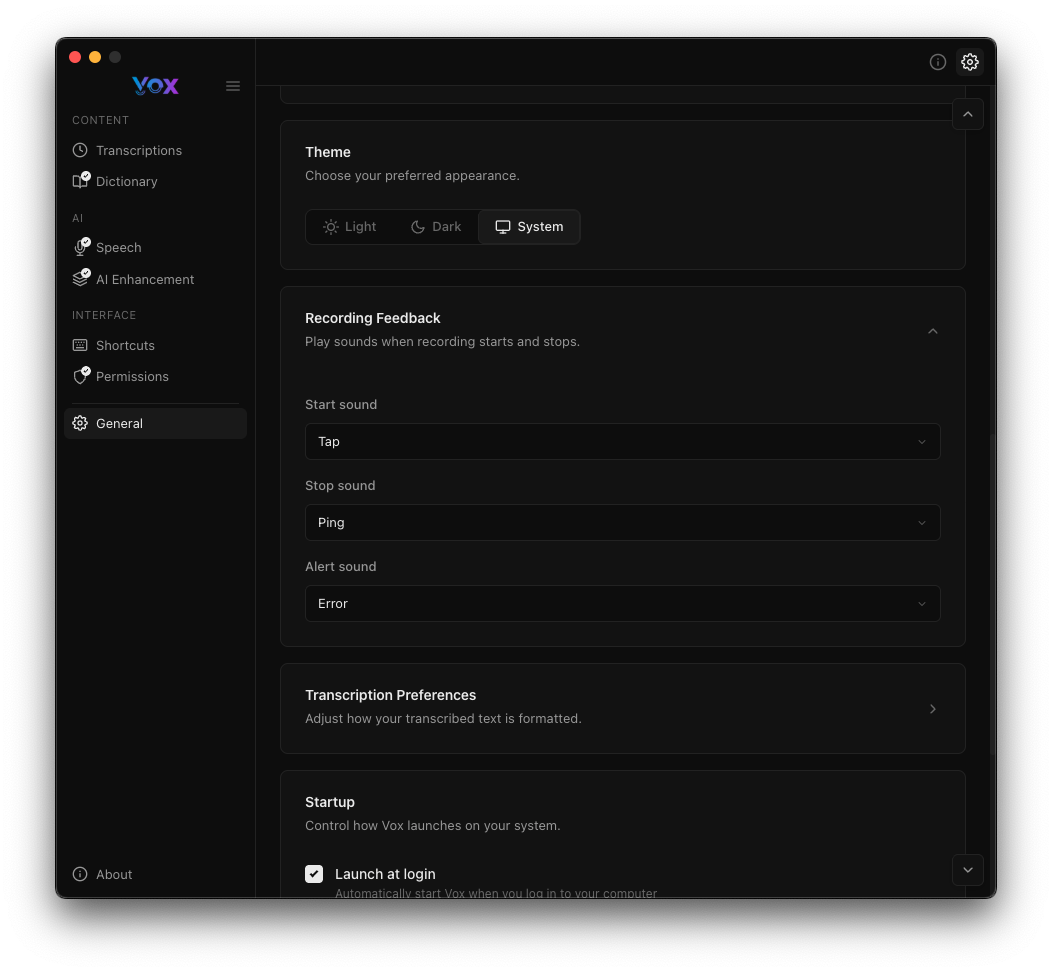Screen dimensions: 1052x972
Task: Navigate to the General settings page
Action: tap(119, 423)
